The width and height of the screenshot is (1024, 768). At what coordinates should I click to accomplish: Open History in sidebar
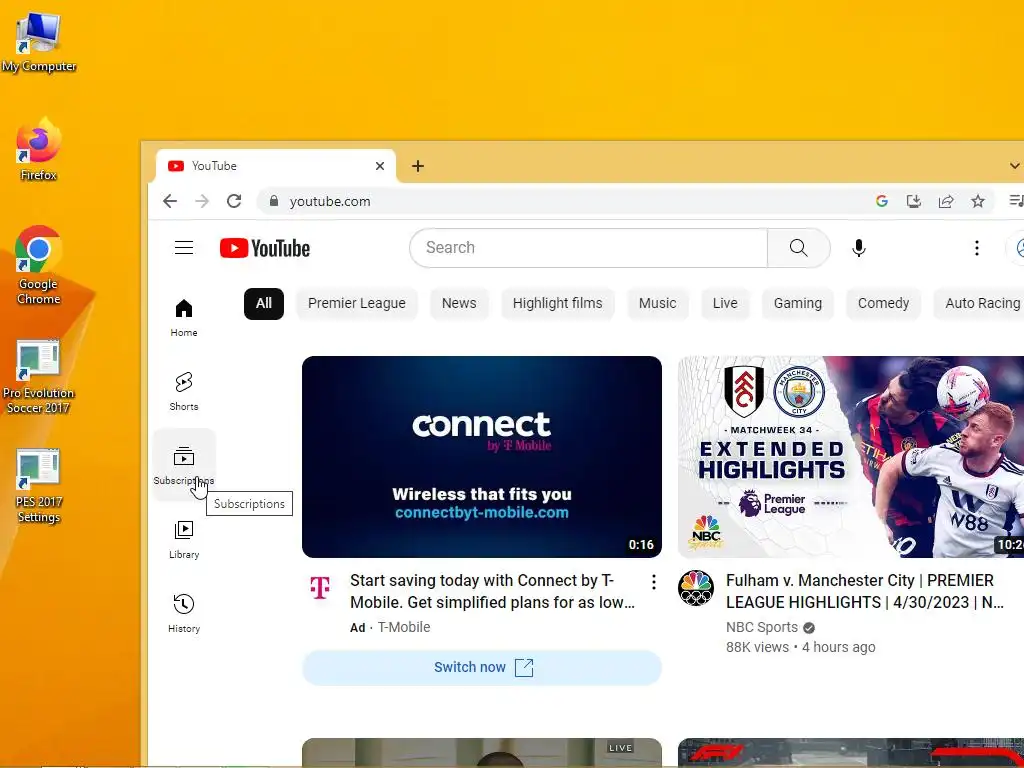(x=184, y=614)
